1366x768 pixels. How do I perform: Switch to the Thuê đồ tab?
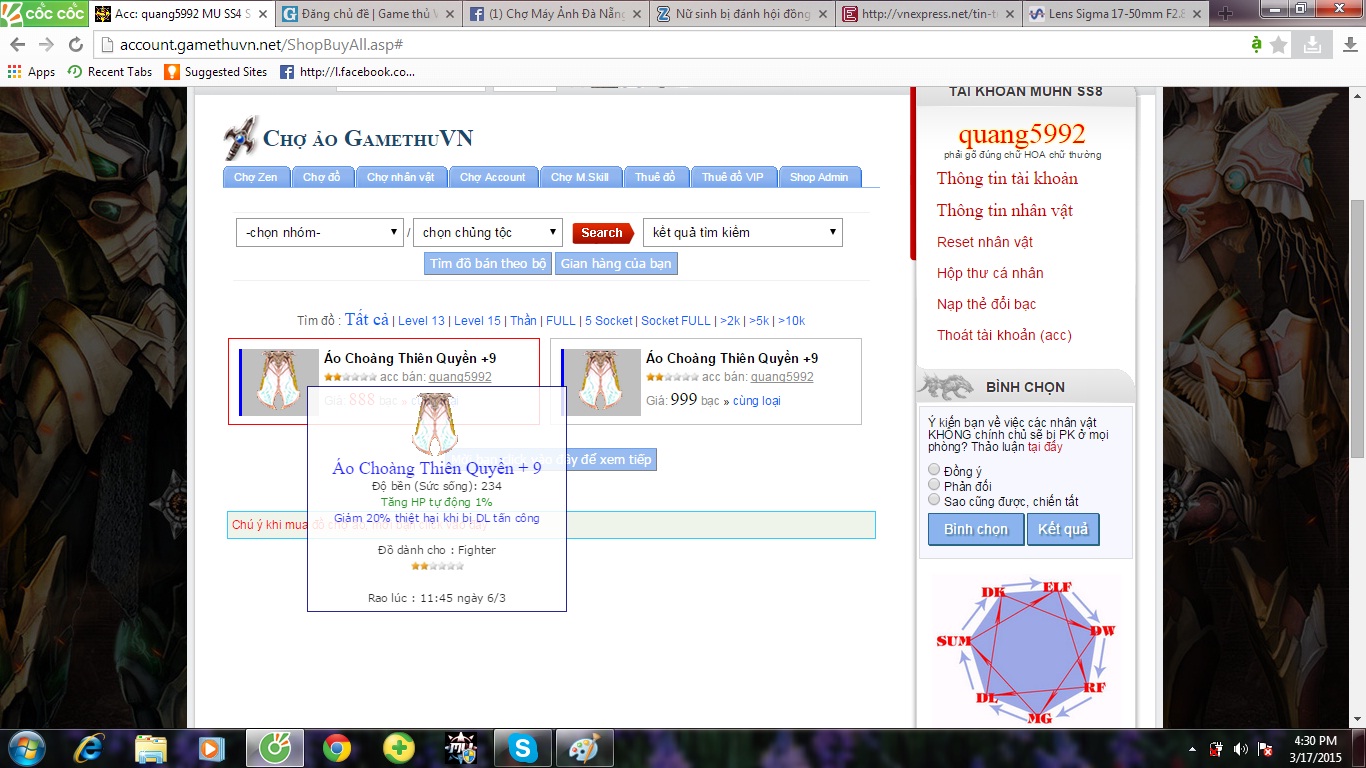655,177
